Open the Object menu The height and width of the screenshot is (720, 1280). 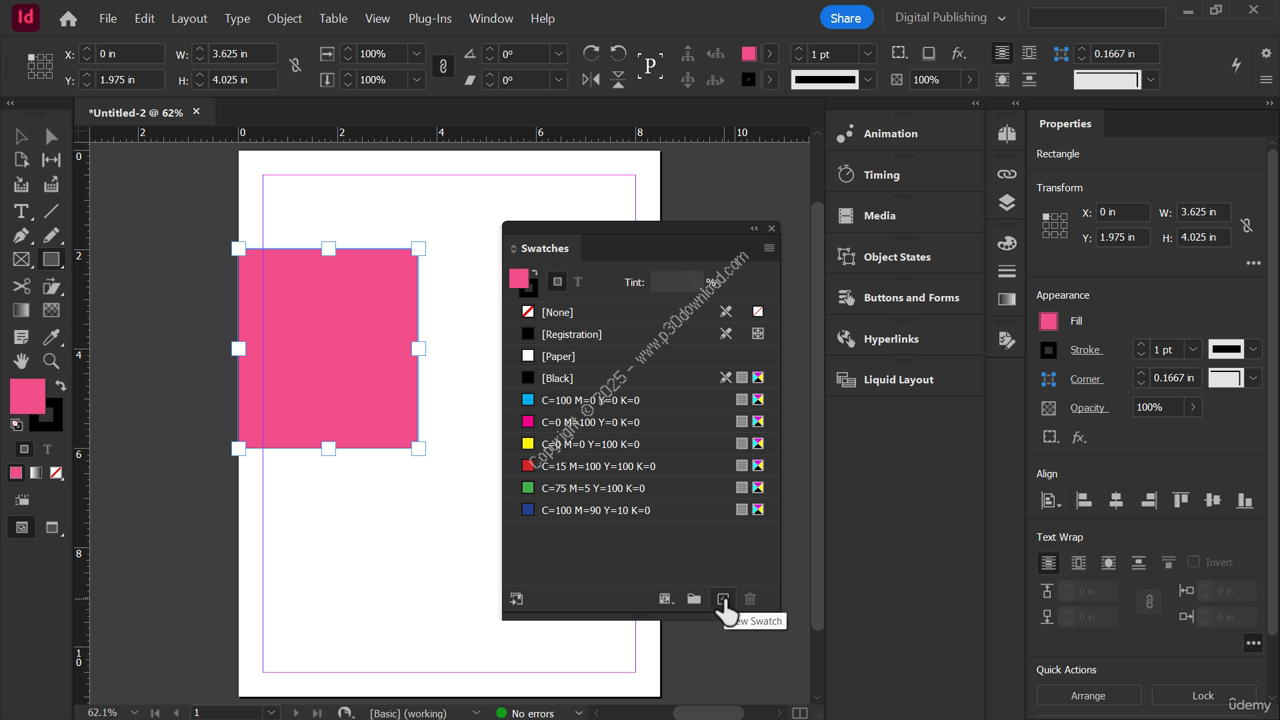pyautogui.click(x=284, y=18)
